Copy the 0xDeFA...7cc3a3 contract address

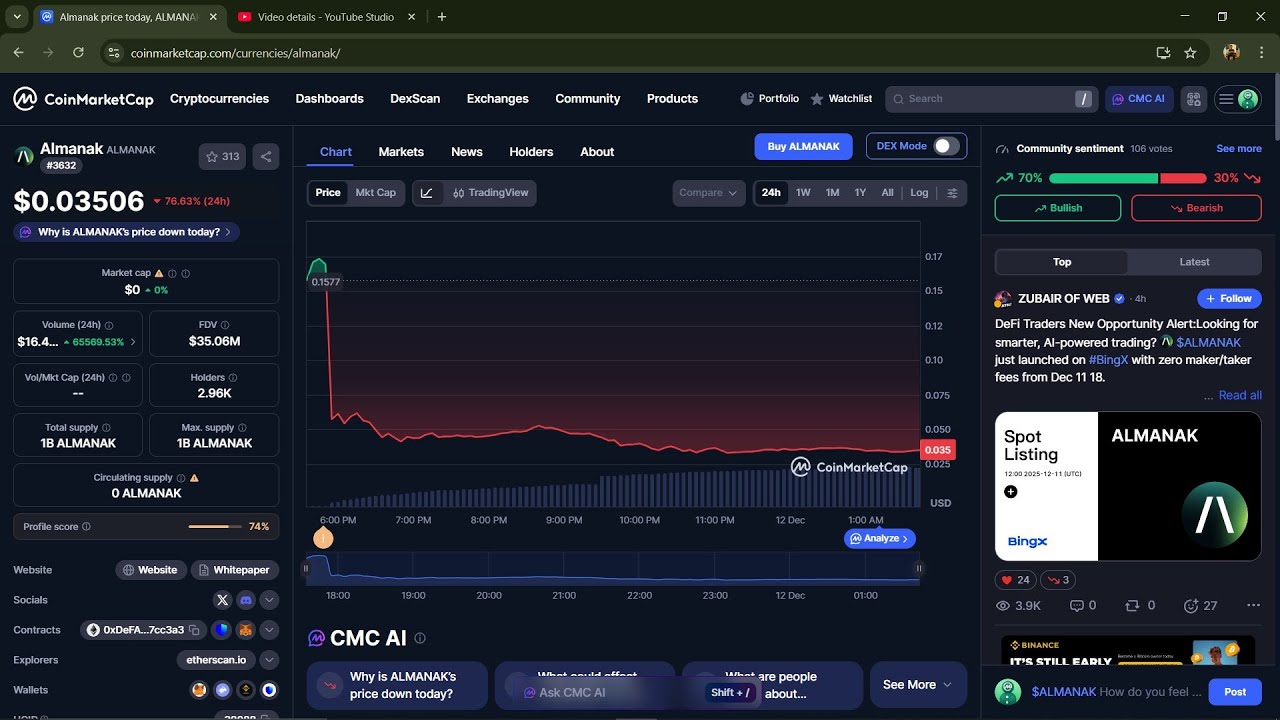pyautogui.click(x=196, y=630)
